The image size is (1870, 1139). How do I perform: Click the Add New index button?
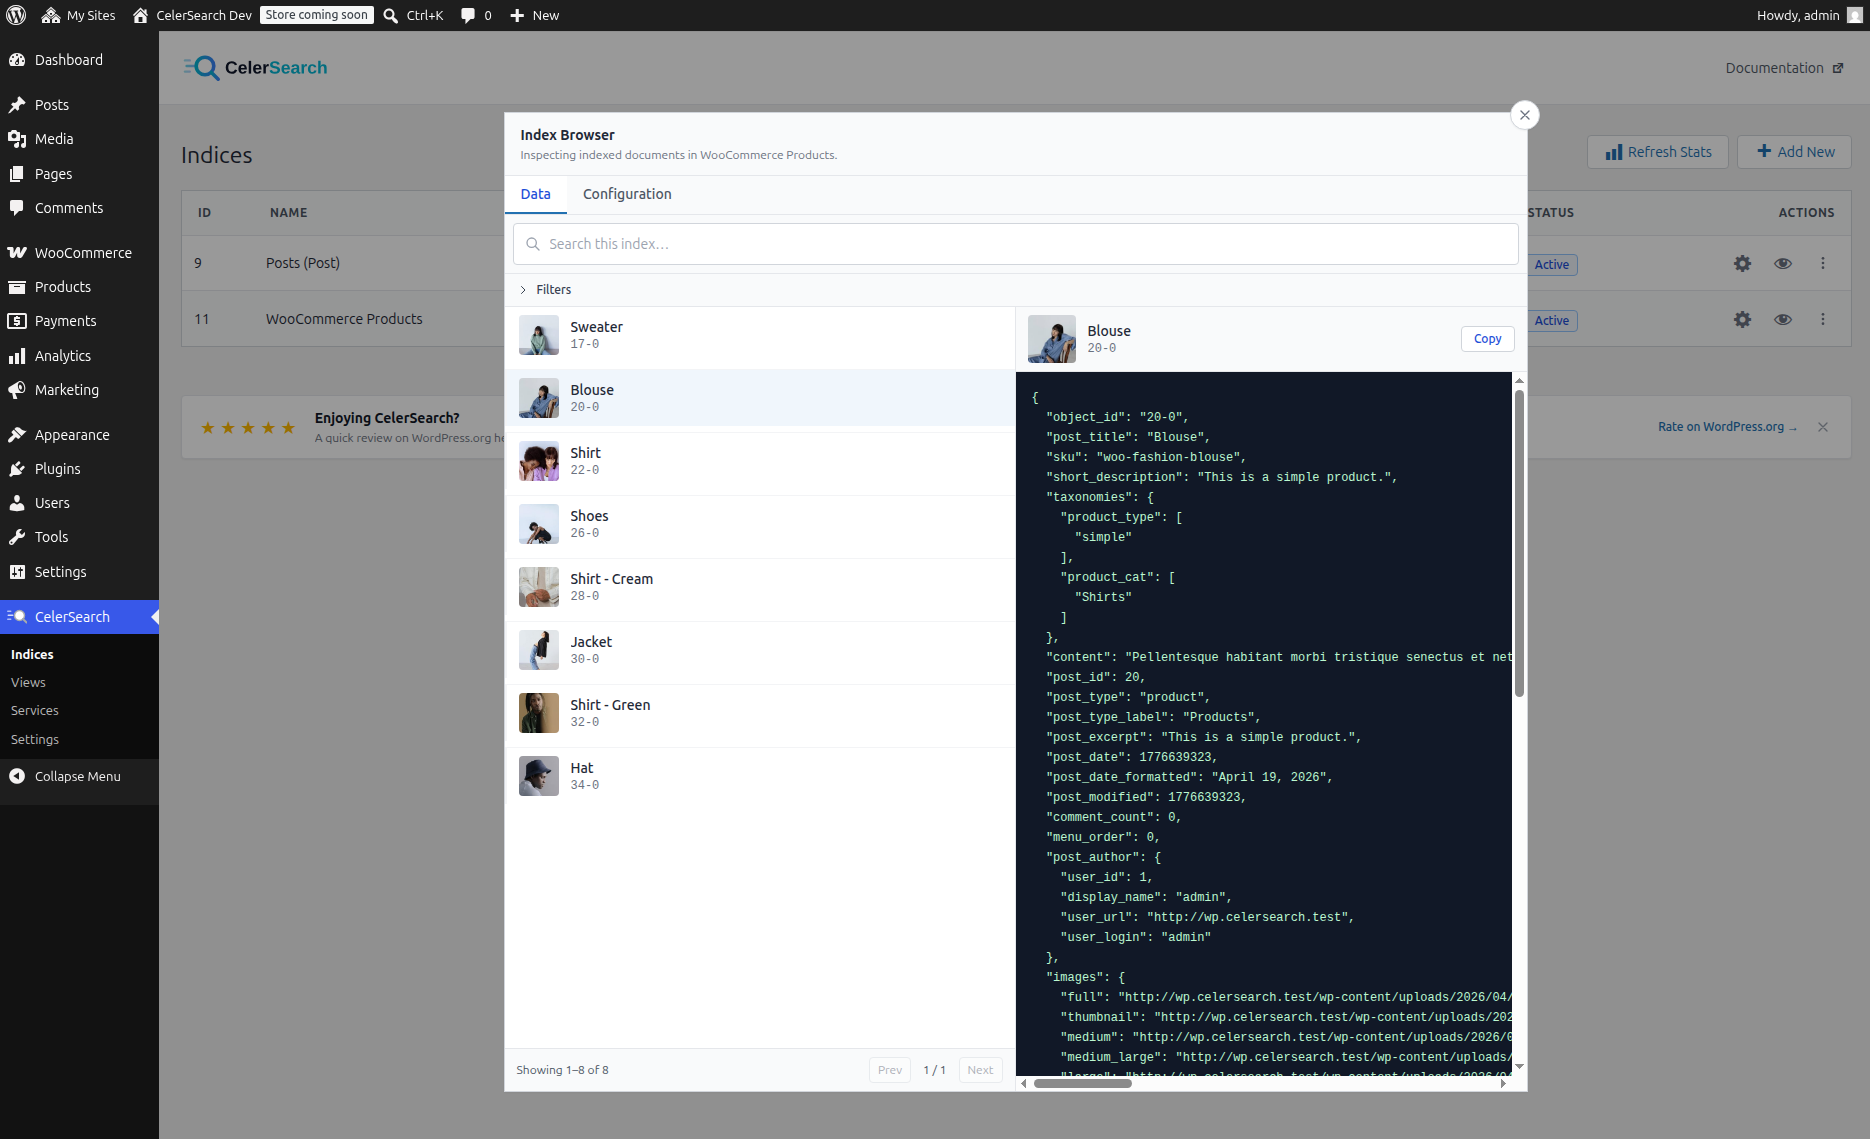1795,152
